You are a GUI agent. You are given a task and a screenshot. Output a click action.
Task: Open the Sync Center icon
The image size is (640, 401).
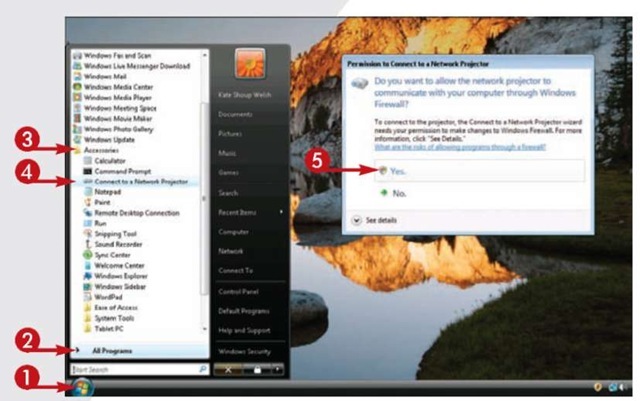[87, 255]
